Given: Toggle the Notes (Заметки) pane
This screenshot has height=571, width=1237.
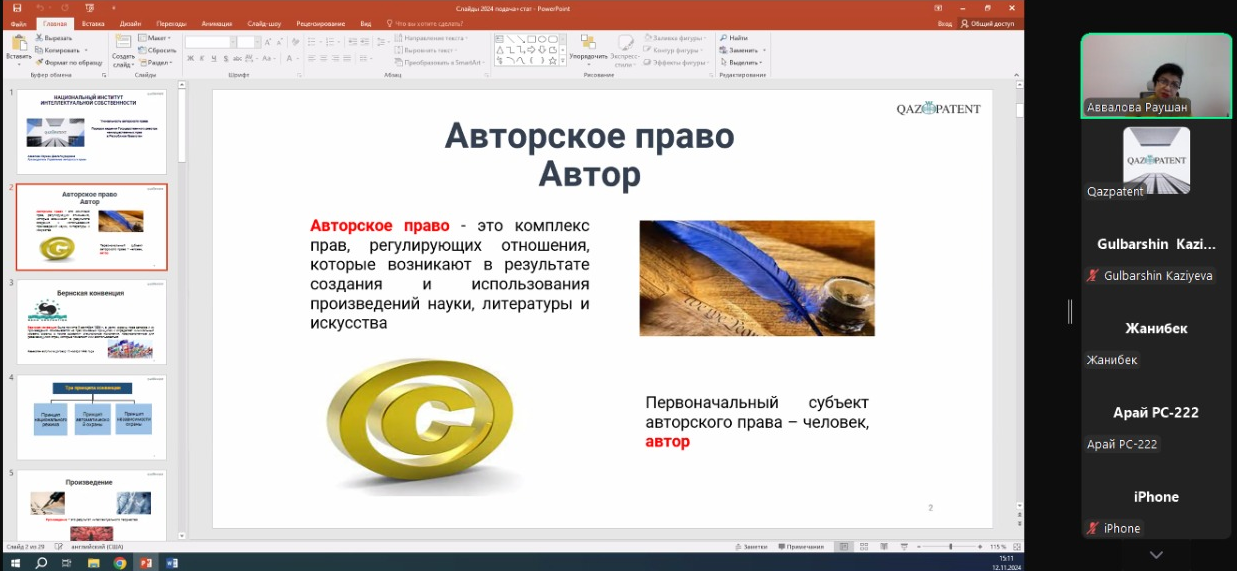Looking at the screenshot, I should click(x=750, y=547).
